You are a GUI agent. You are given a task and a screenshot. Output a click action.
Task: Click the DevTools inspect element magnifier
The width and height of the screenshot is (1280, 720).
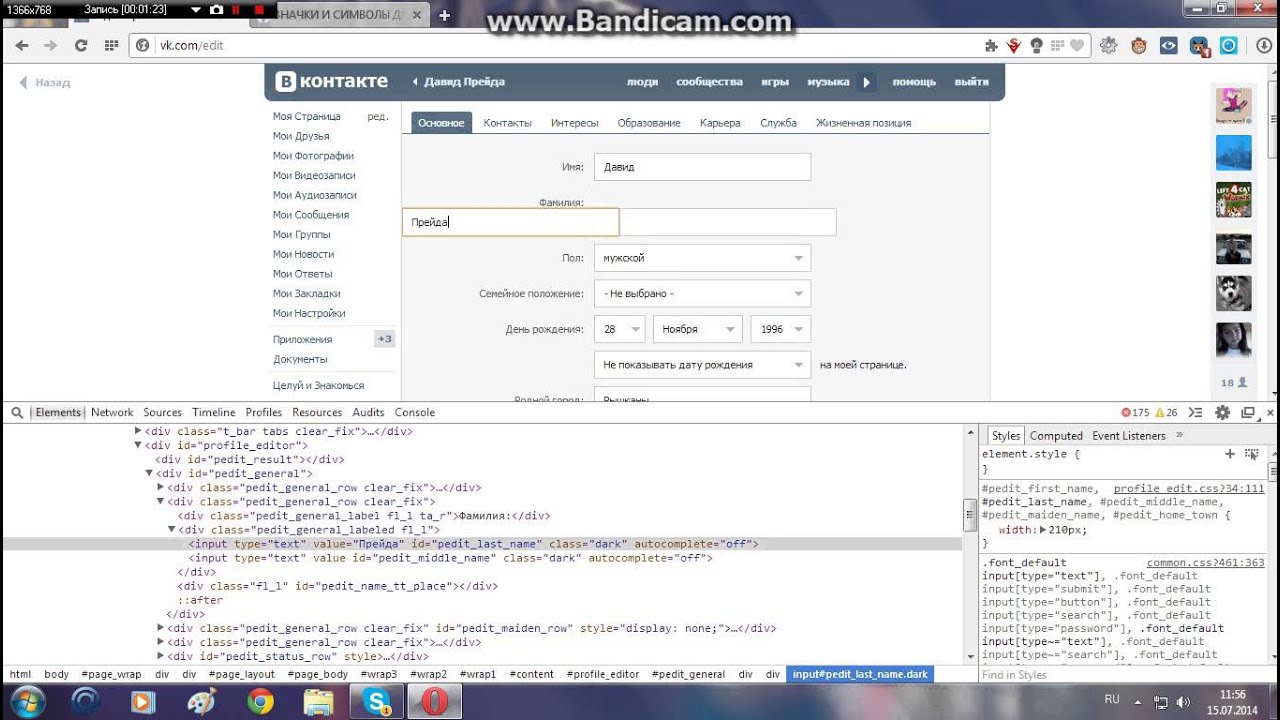(18, 412)
